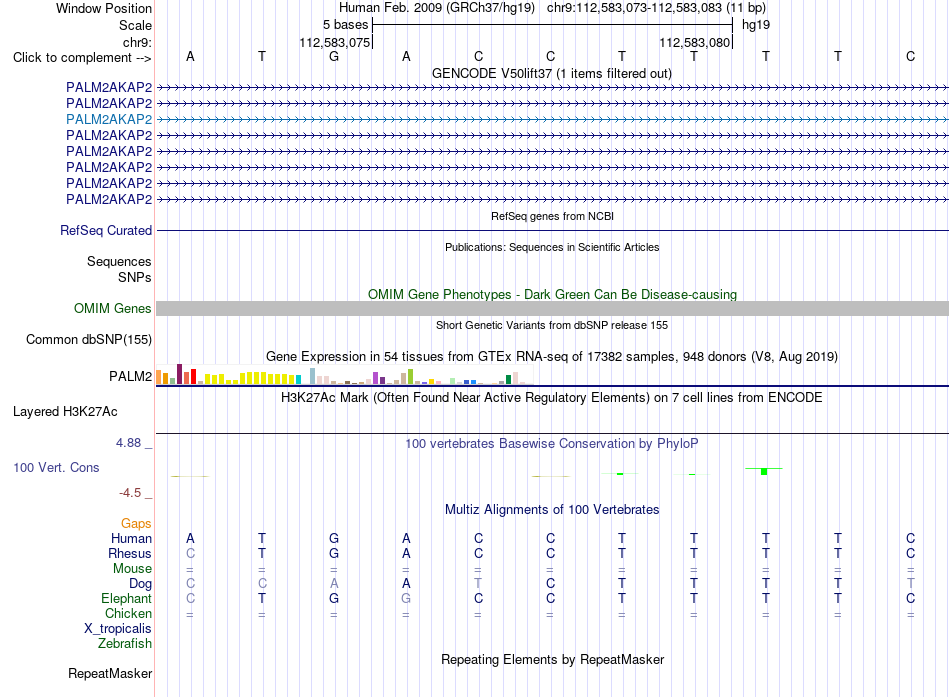Click the G base in the Human alignment row
950x697 pixels.
pyautogui.click(x=334, y=539)
